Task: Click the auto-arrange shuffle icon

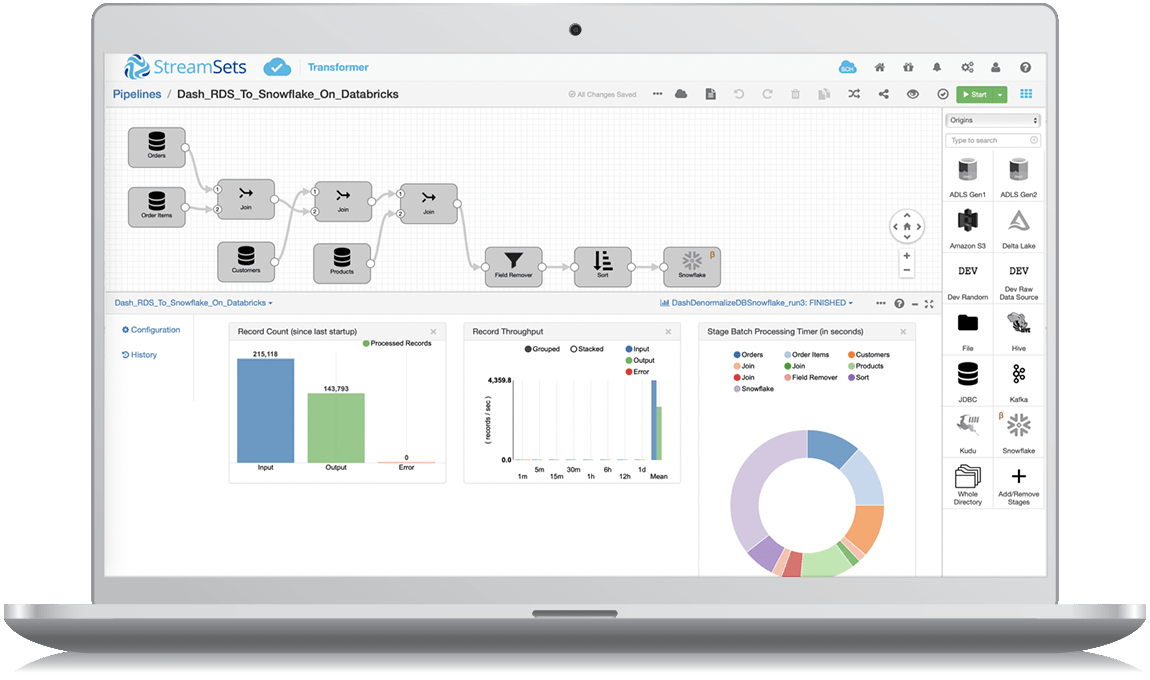Action: 854,94
